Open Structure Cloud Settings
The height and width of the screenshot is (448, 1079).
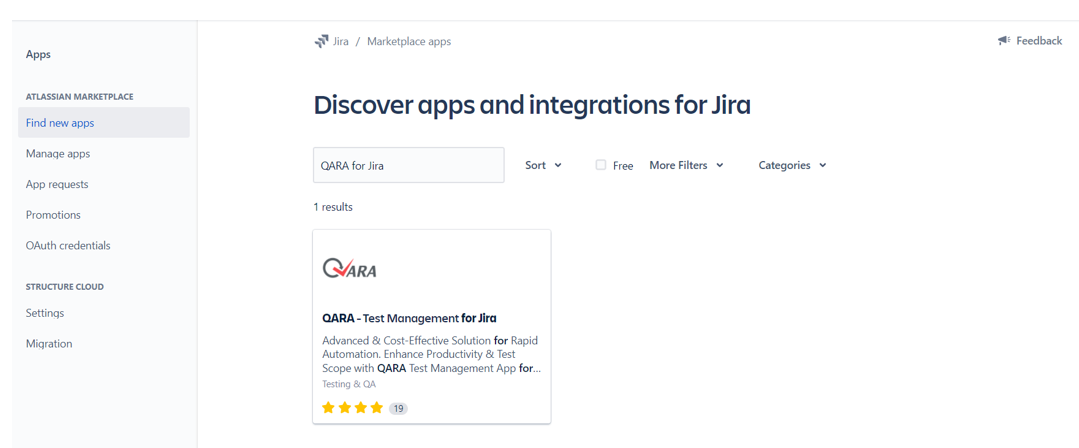click(45, 312)
